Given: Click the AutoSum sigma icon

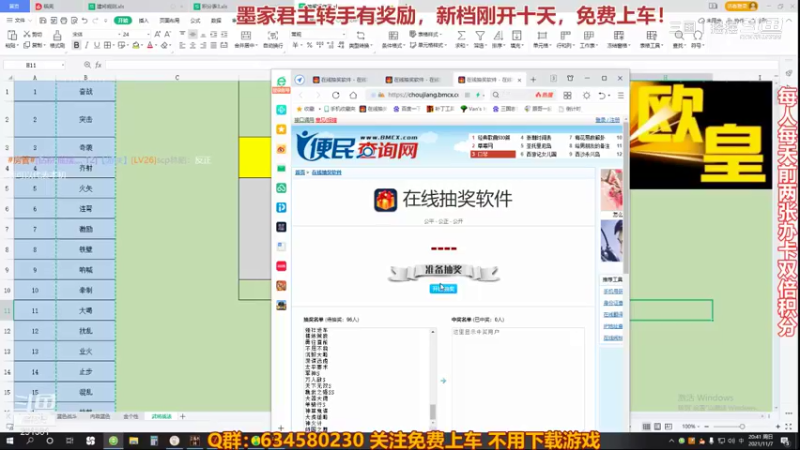Looking at the screenshot, I should coord(461,35).
